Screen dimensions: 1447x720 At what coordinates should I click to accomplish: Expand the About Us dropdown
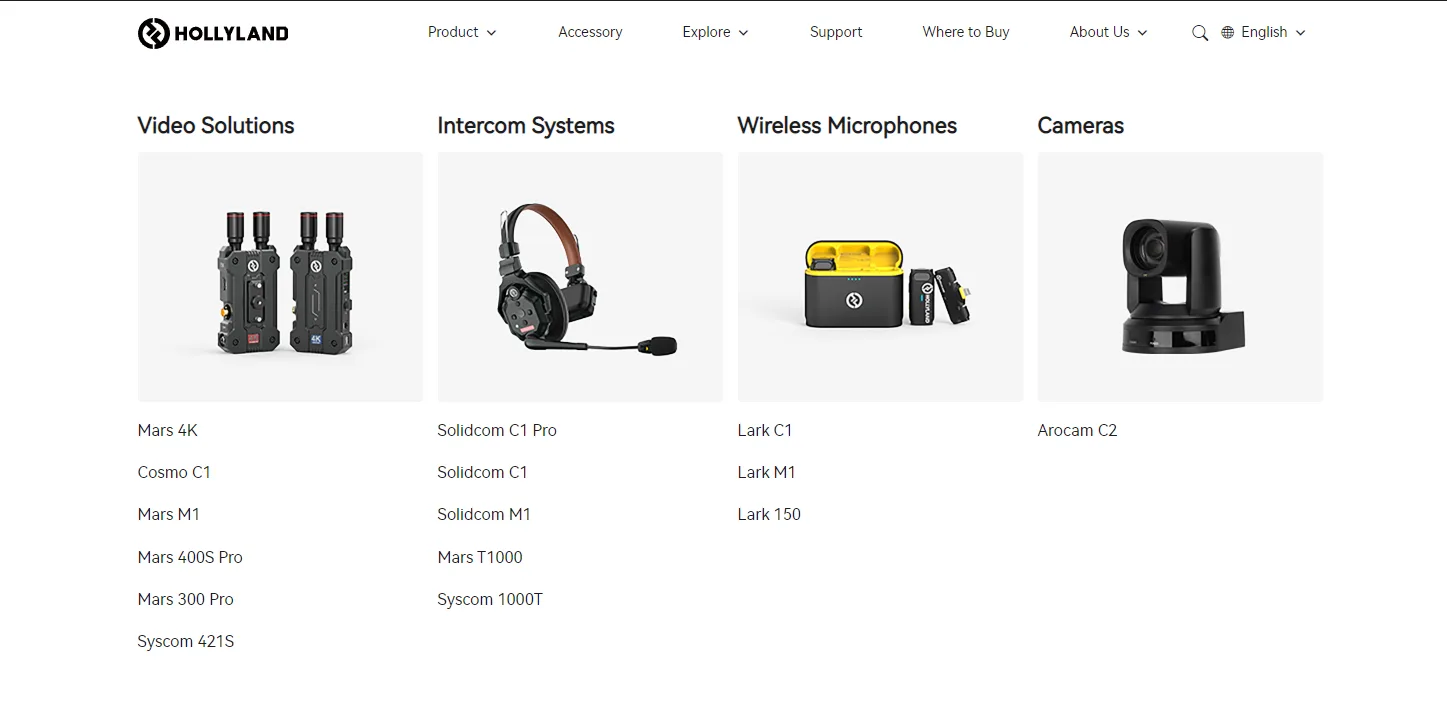point(1108,32)
